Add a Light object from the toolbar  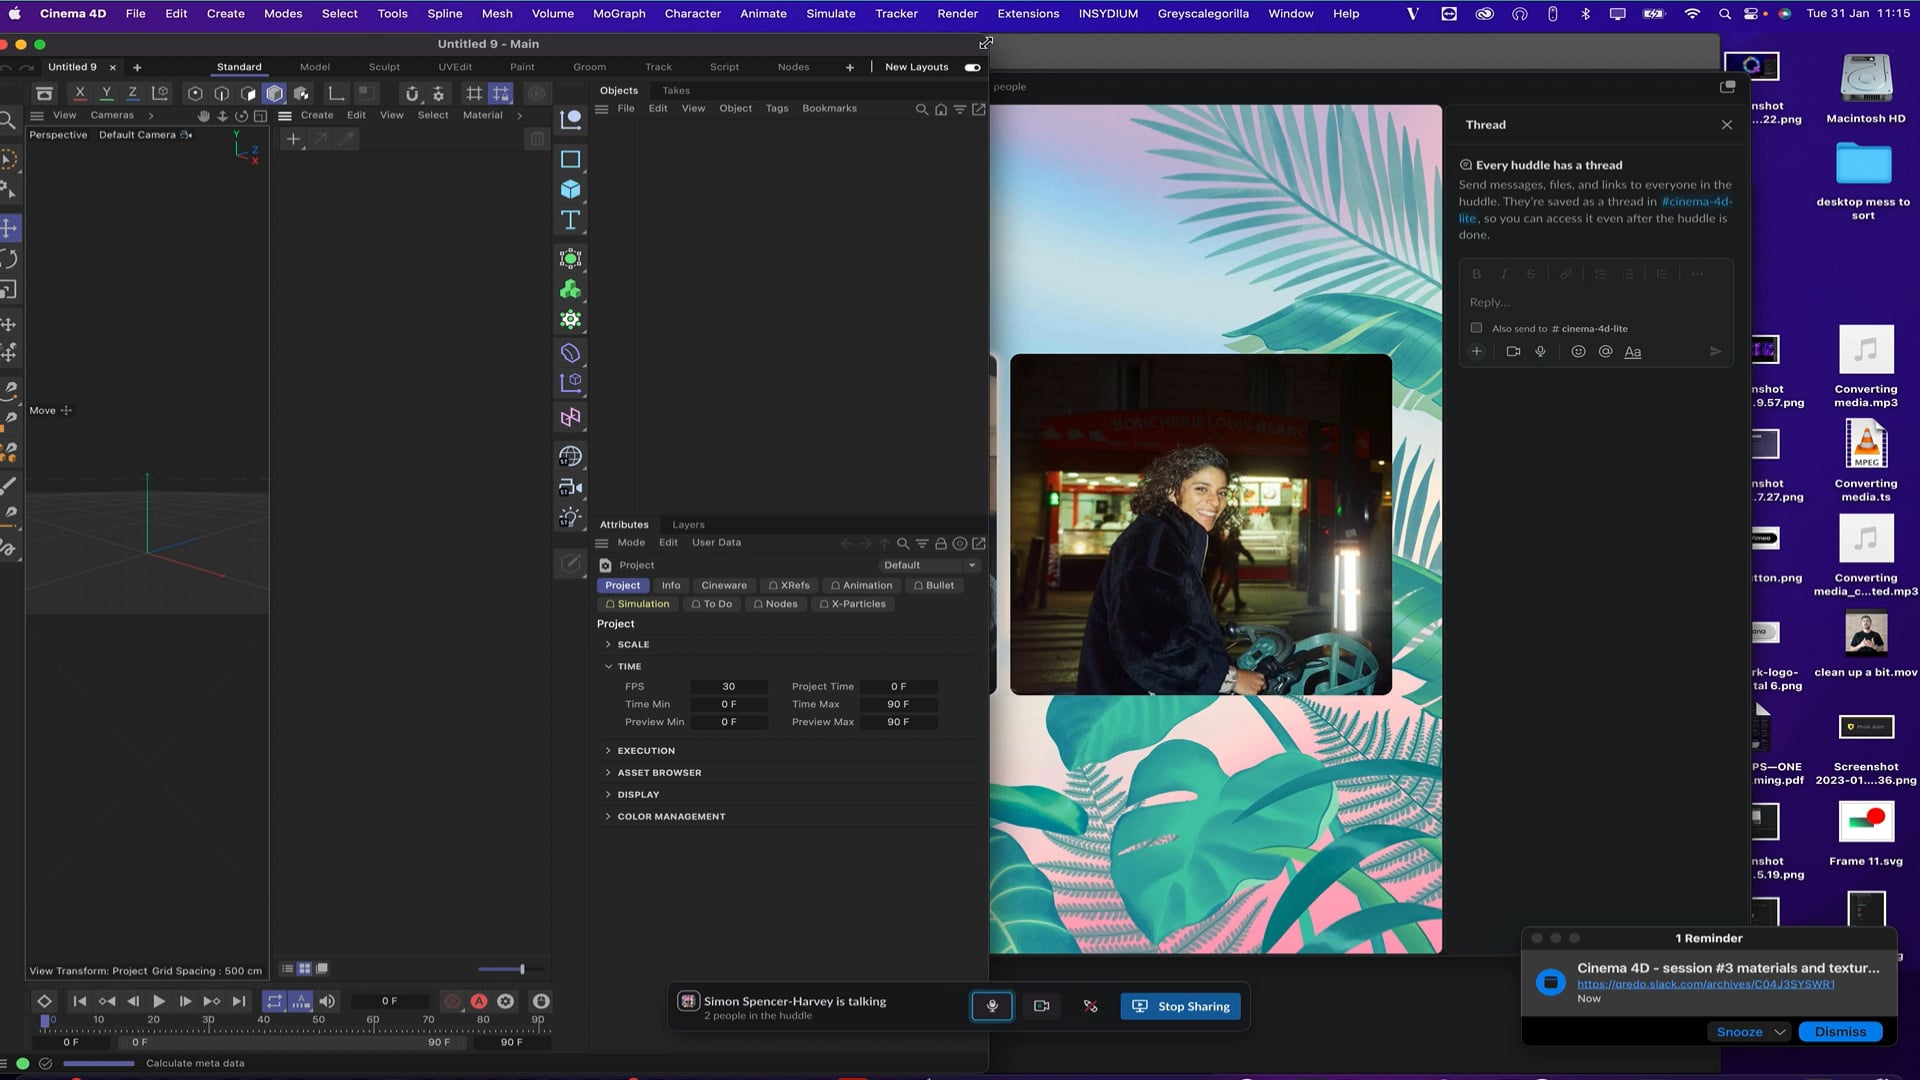[x=570, y=518]
